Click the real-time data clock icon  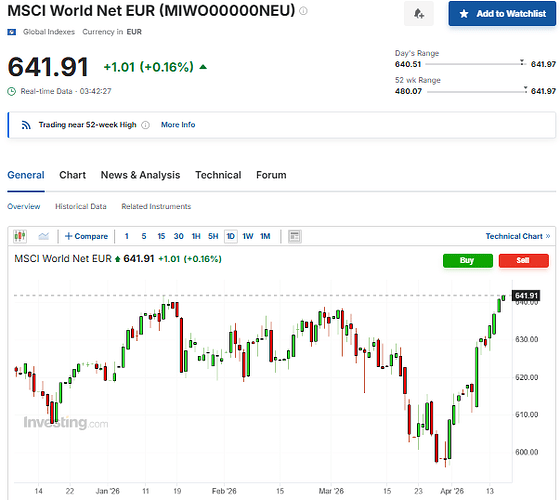11,91
